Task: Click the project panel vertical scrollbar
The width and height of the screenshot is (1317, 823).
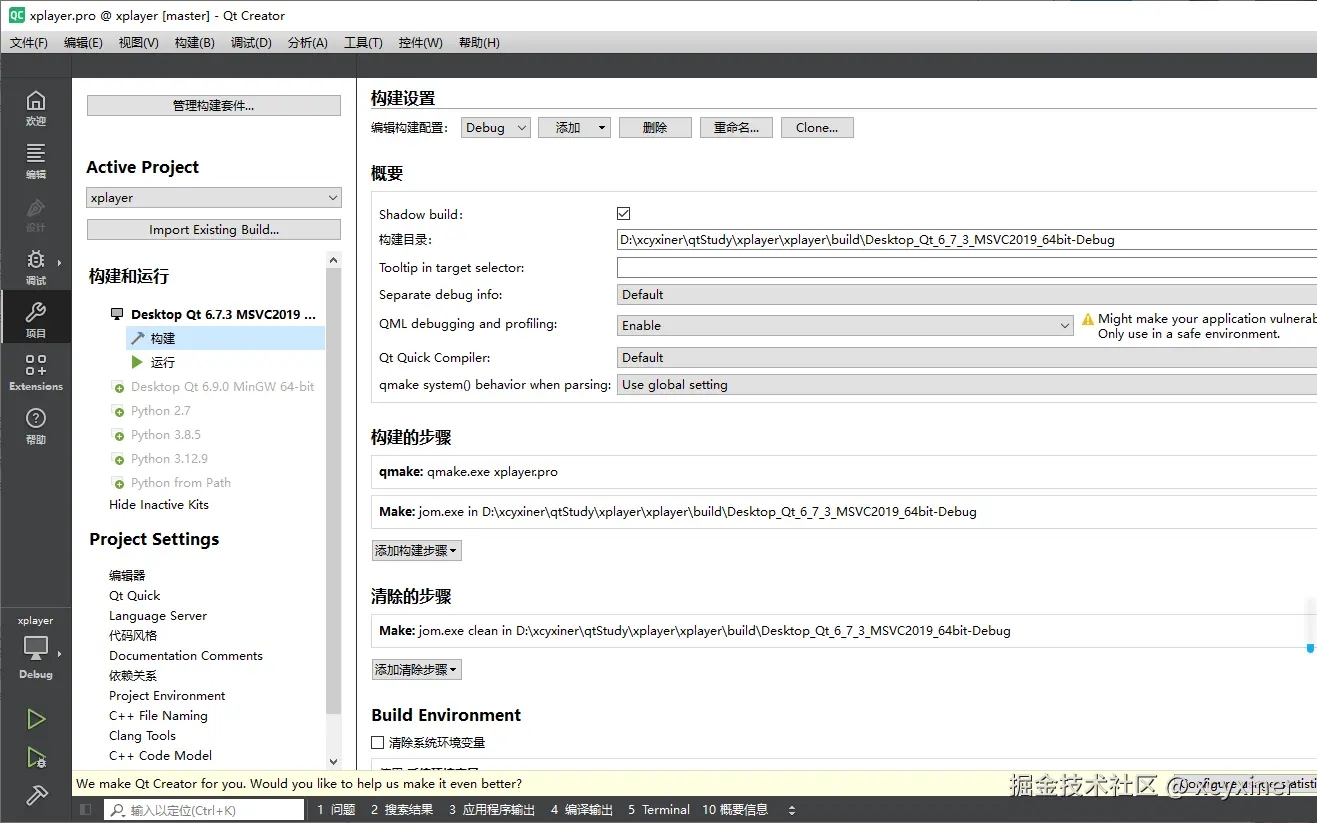Action: pos(334,490)
